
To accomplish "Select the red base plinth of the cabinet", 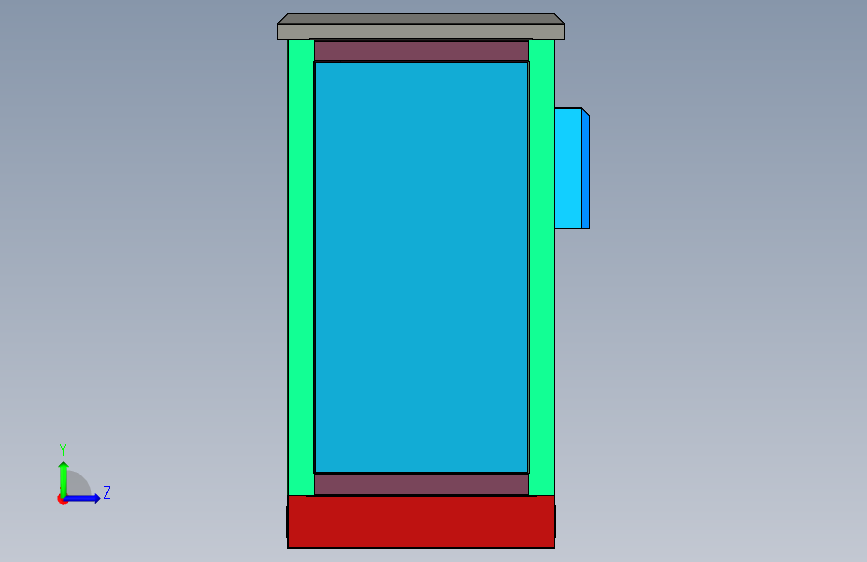I will 421,522.
